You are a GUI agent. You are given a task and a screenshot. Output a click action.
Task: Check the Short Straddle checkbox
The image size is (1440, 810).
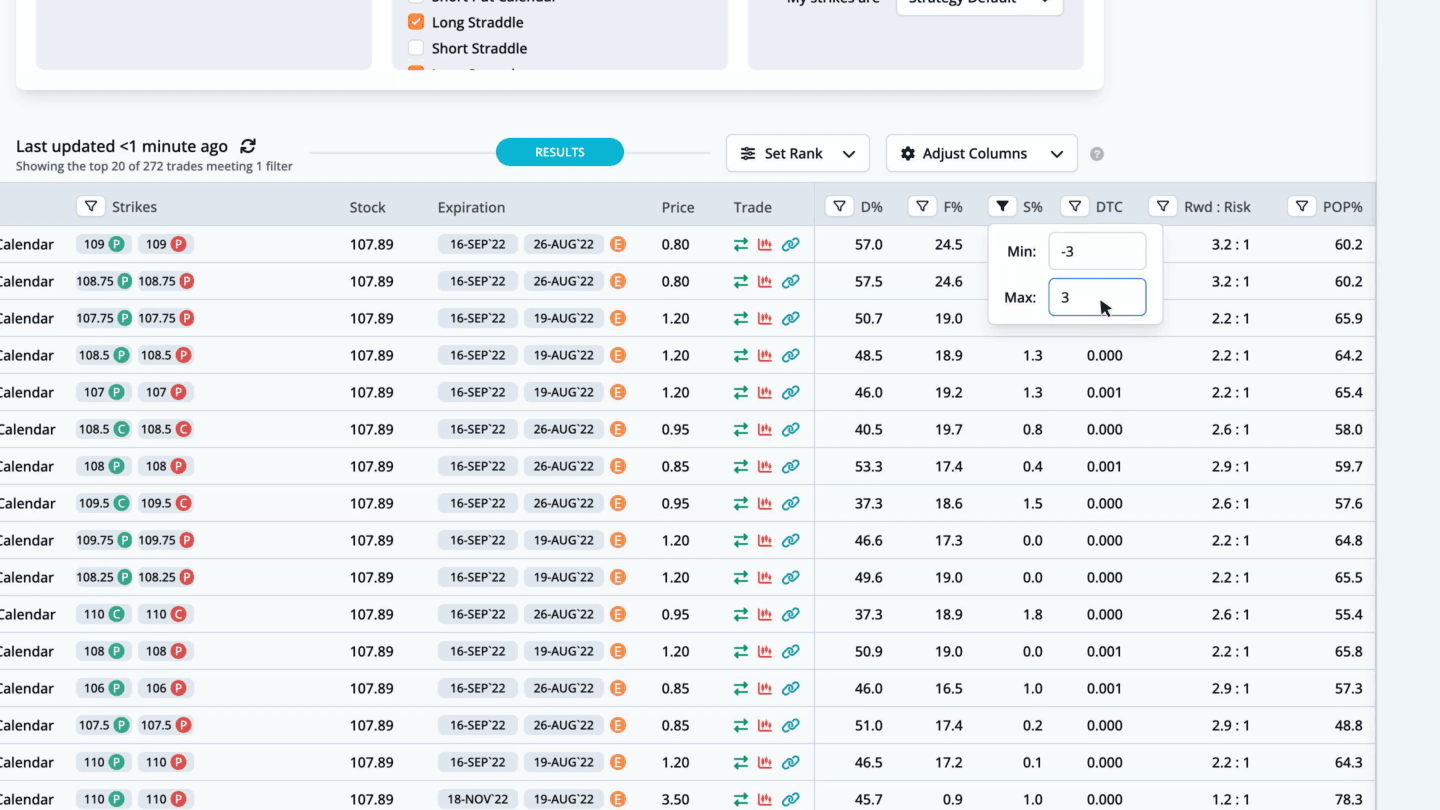(416, 48)
